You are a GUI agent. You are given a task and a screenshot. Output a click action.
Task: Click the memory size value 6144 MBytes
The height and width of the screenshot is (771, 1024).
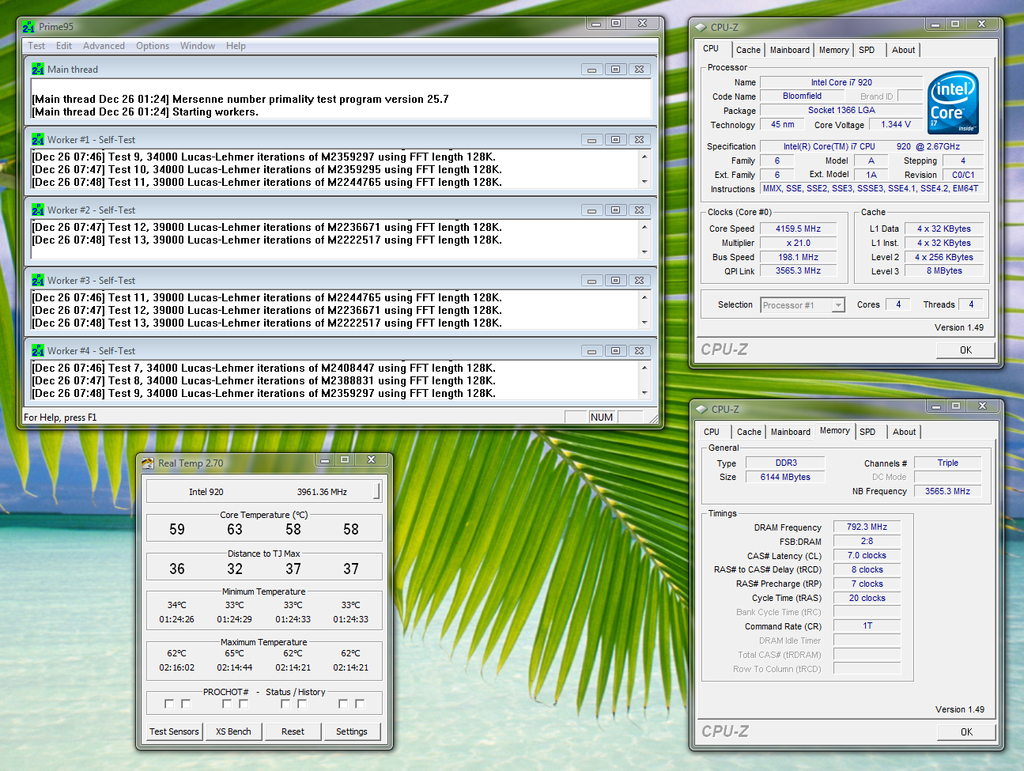point(785,477)
